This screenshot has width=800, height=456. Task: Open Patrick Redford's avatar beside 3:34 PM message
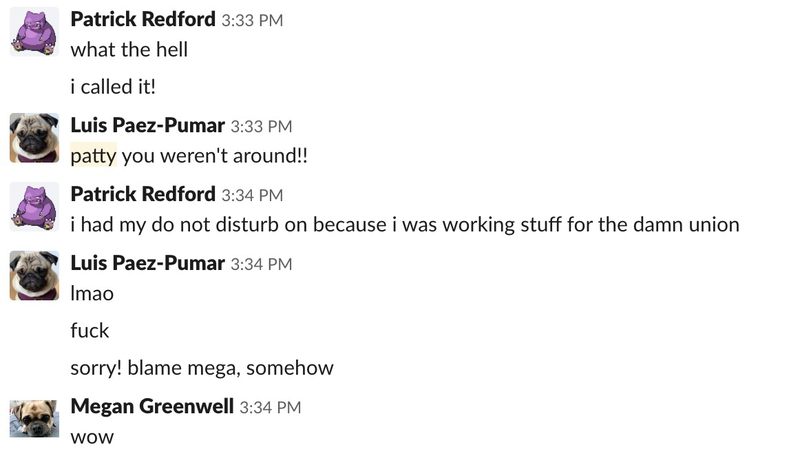34,207
